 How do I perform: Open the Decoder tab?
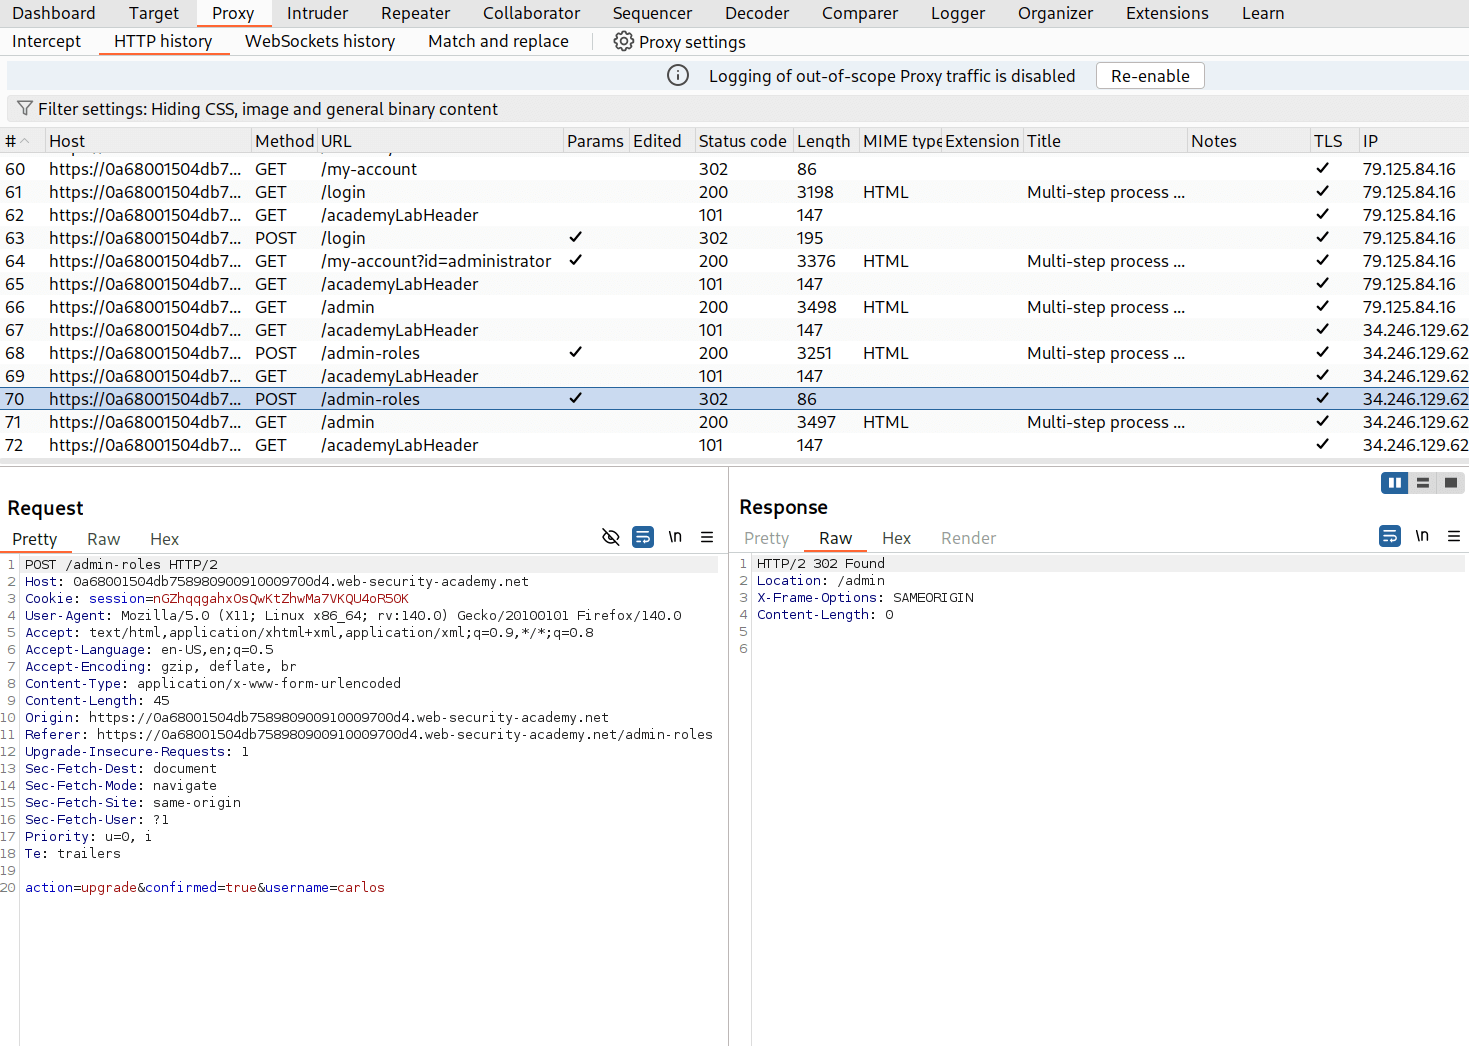coord(756,13)
